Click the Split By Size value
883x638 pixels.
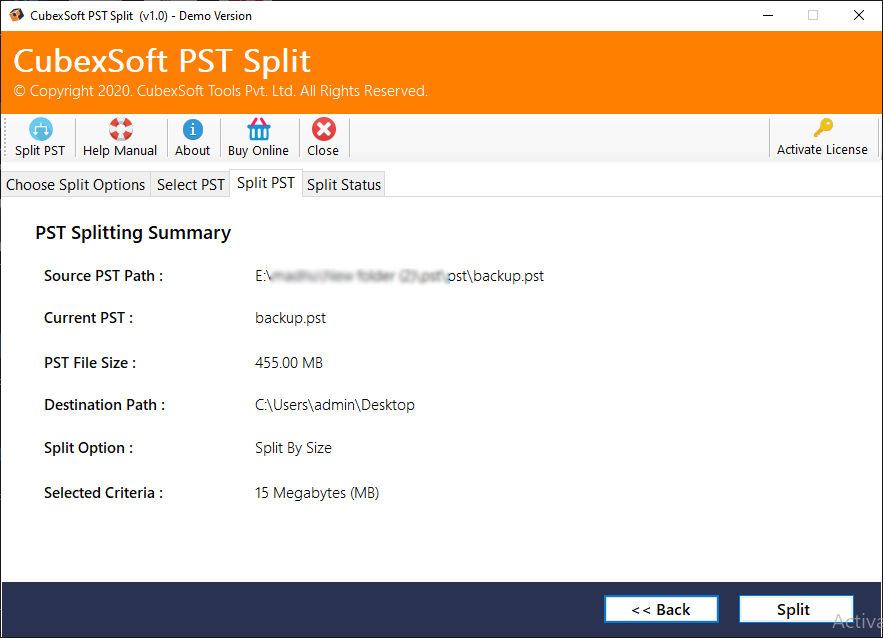(x=293, y=448)
